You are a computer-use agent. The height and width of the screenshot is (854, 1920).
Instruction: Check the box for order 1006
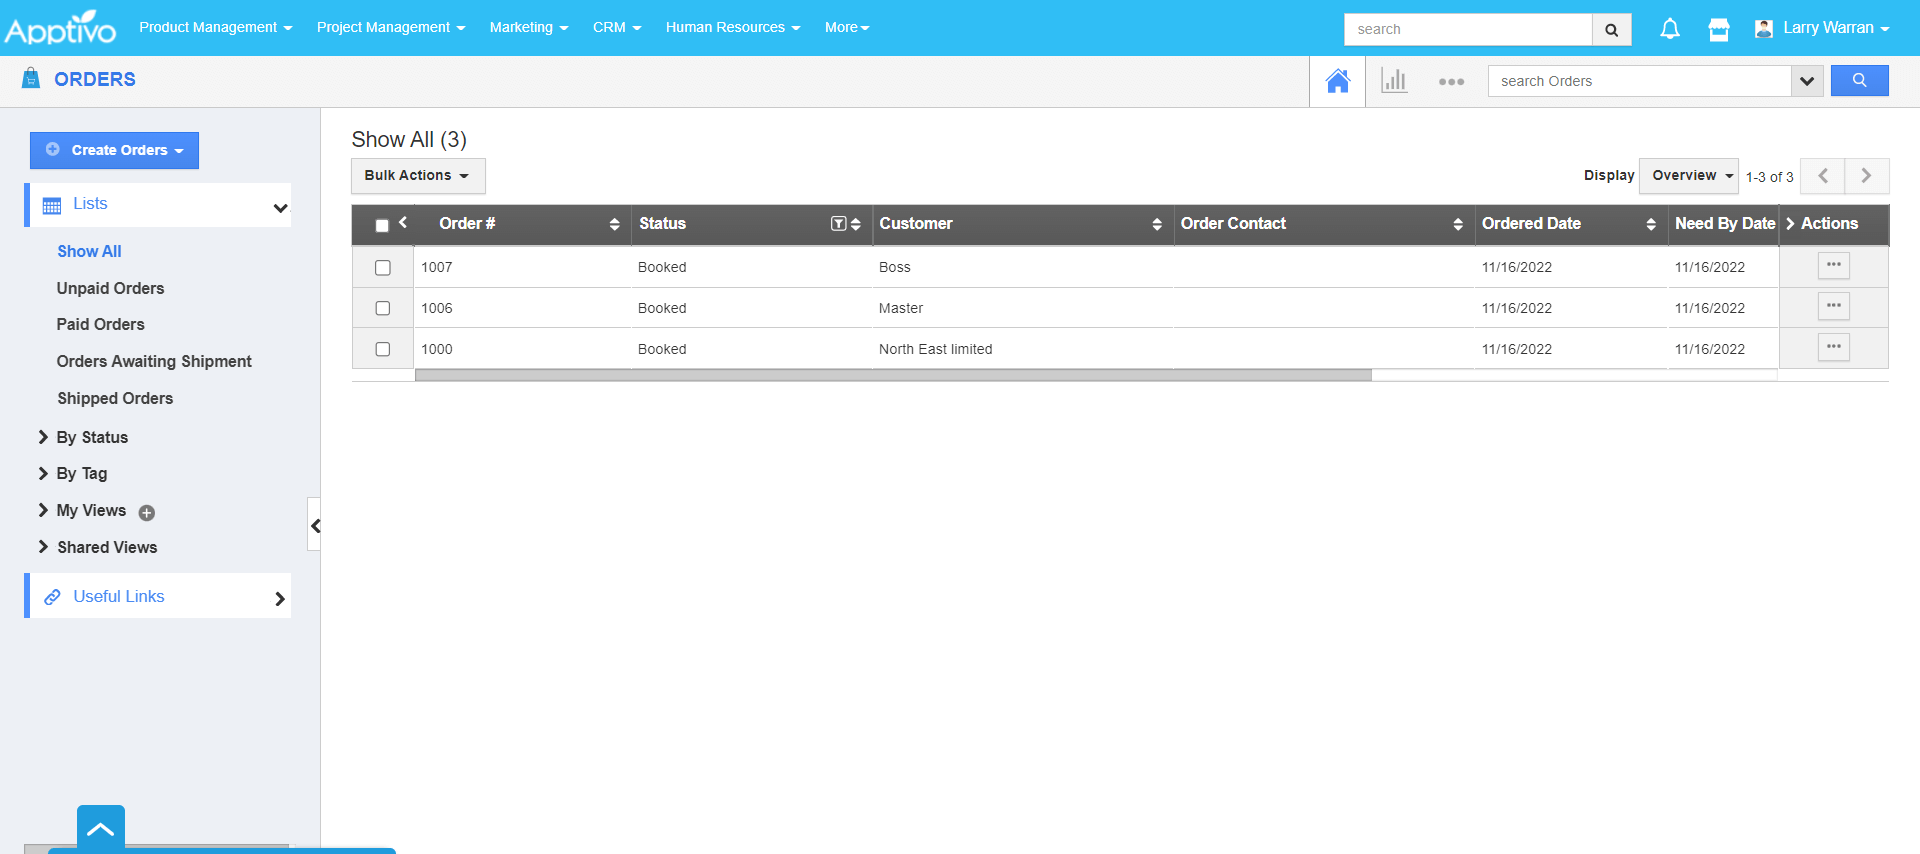tap(382, 308)
